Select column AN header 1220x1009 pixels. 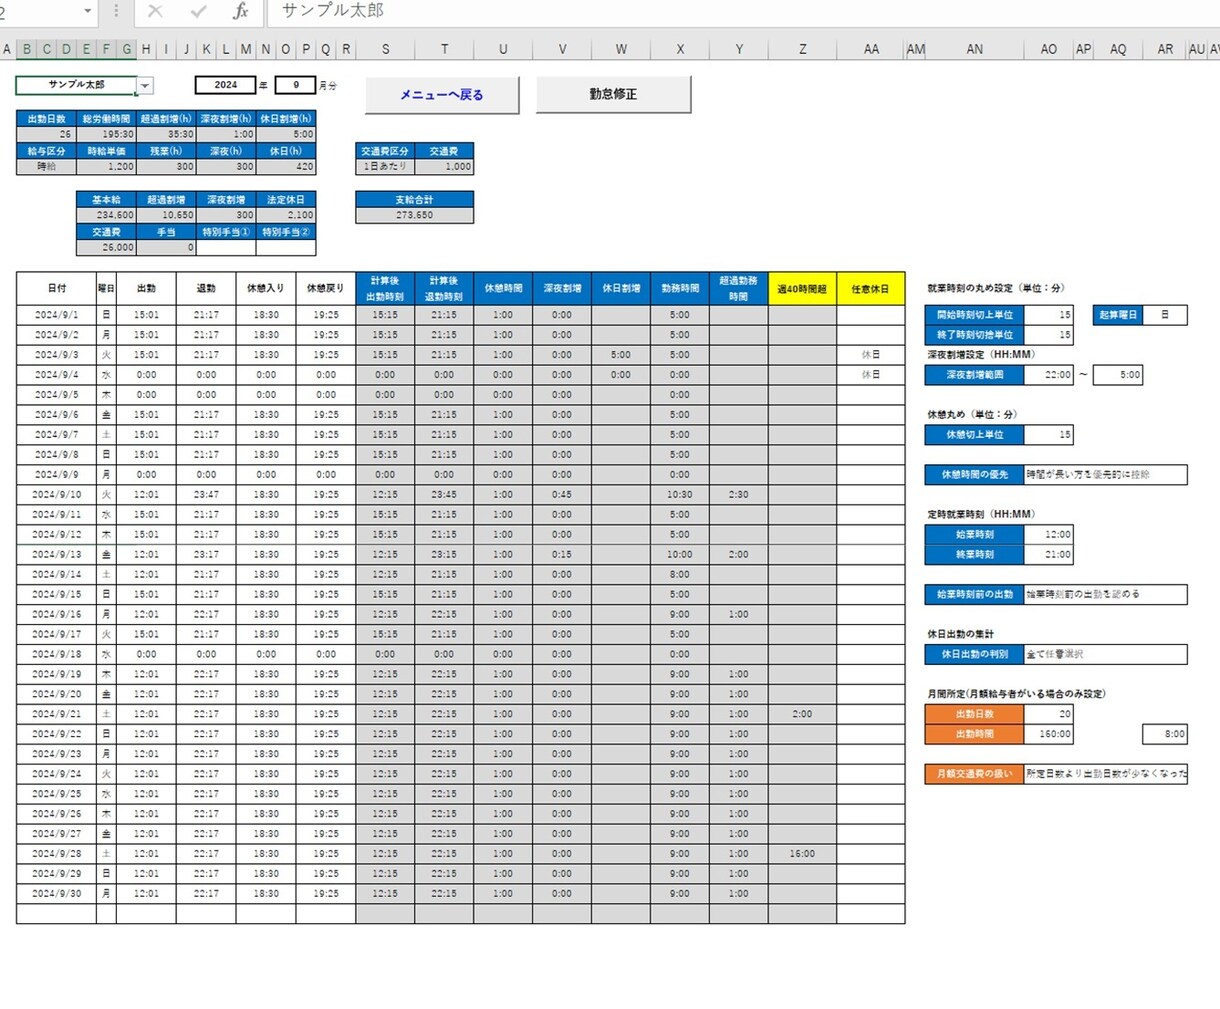tap(975, 49)
